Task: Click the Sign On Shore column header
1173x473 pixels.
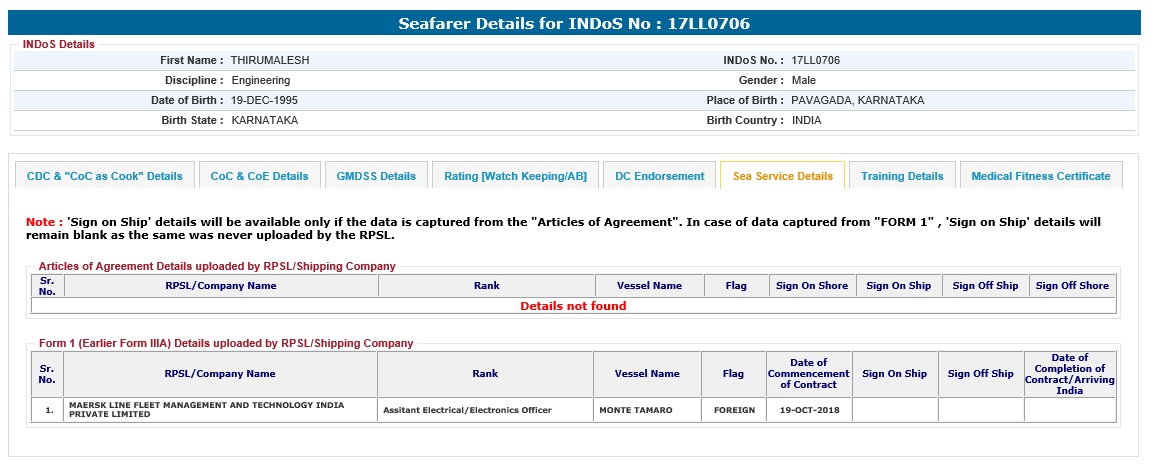Action: pos(811,286)
